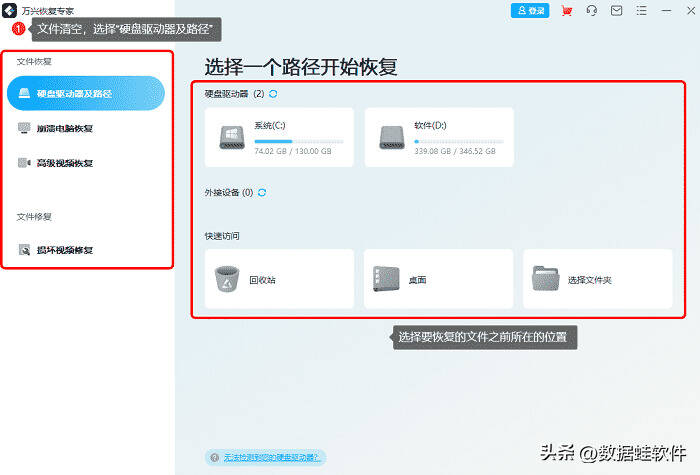Viewport: 700px width, 475px height.
Task: Click the C: drive usage bar
Action: [299, 142]
